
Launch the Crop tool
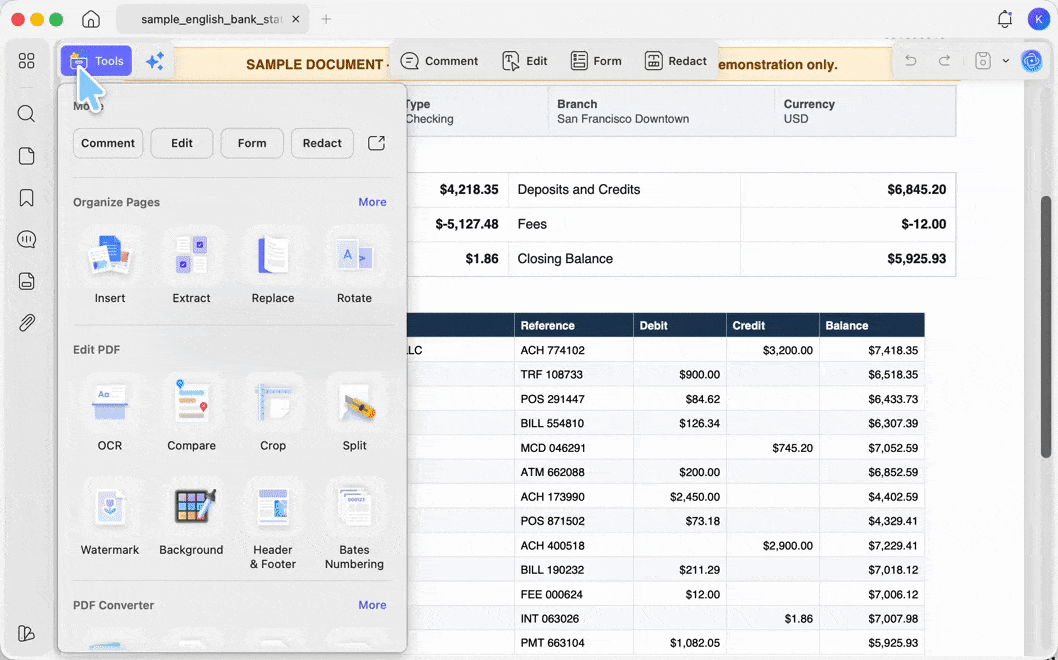click(273, 414)
